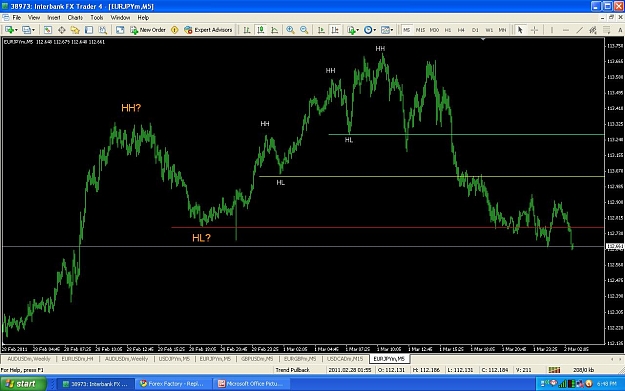This screenshot has height=391, width=625.
Task: Select the W1 timeframe
Action: point(489,30)
